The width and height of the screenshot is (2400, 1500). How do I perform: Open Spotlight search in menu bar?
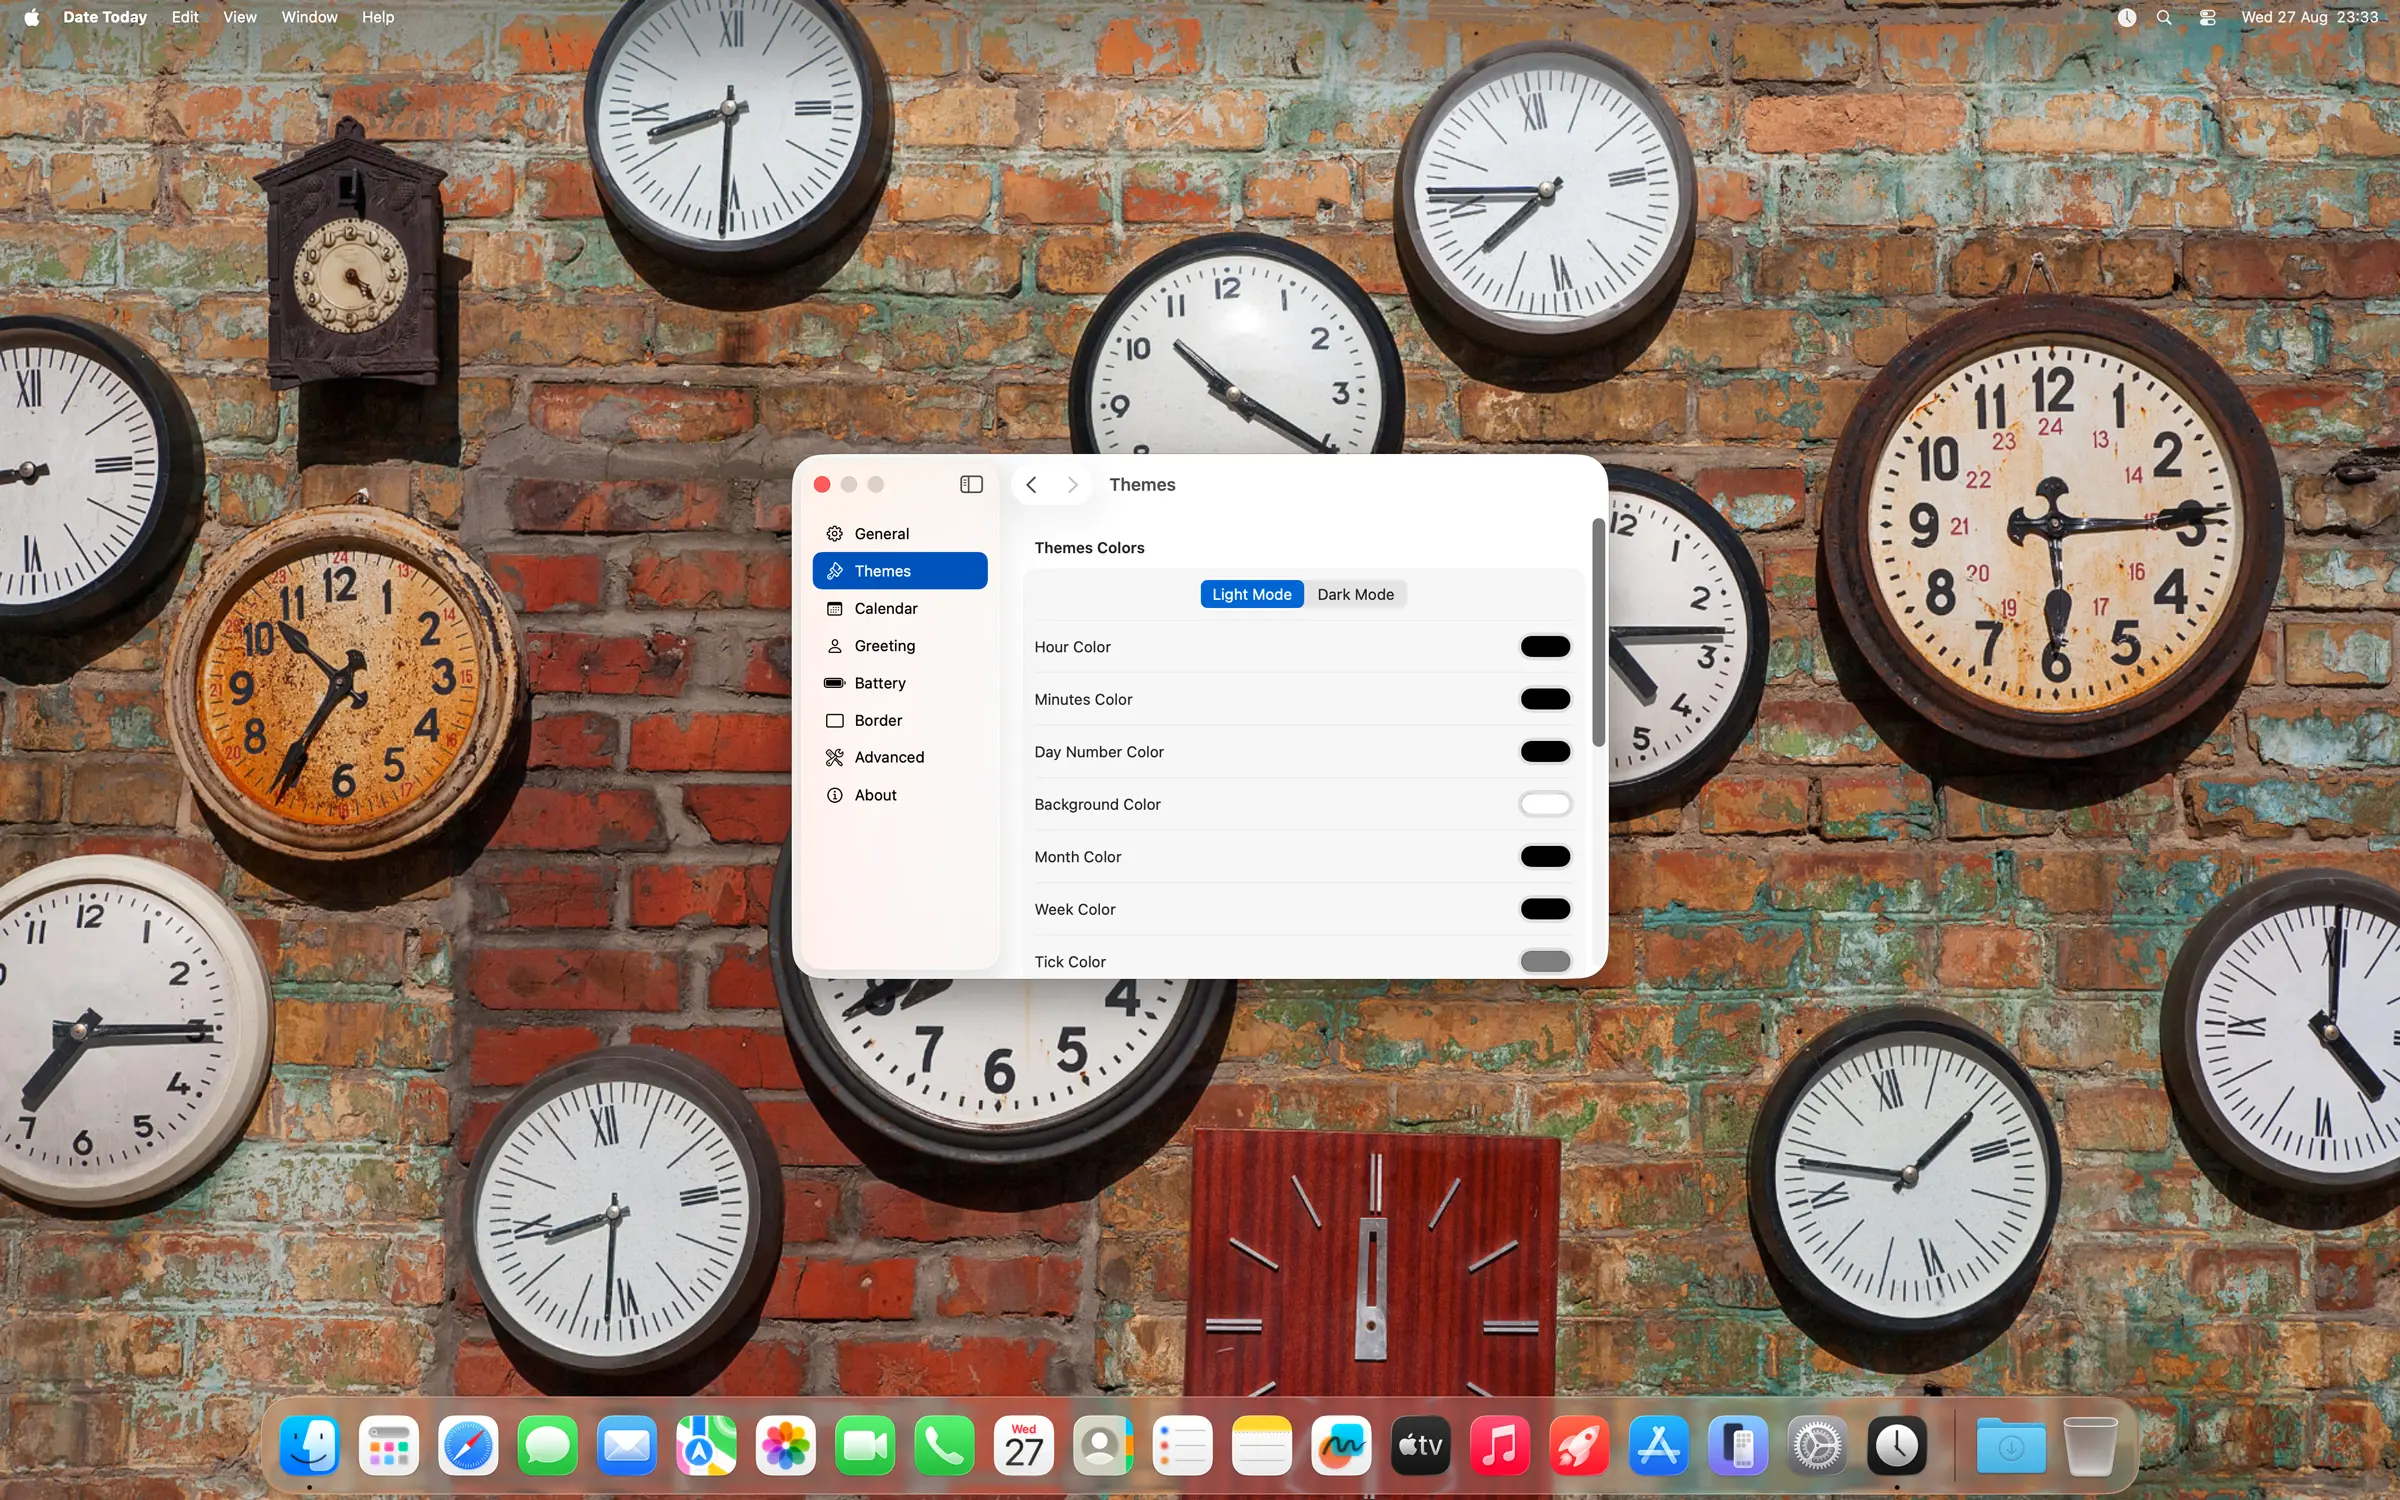pyautogui.click(x=2164, y=17)
